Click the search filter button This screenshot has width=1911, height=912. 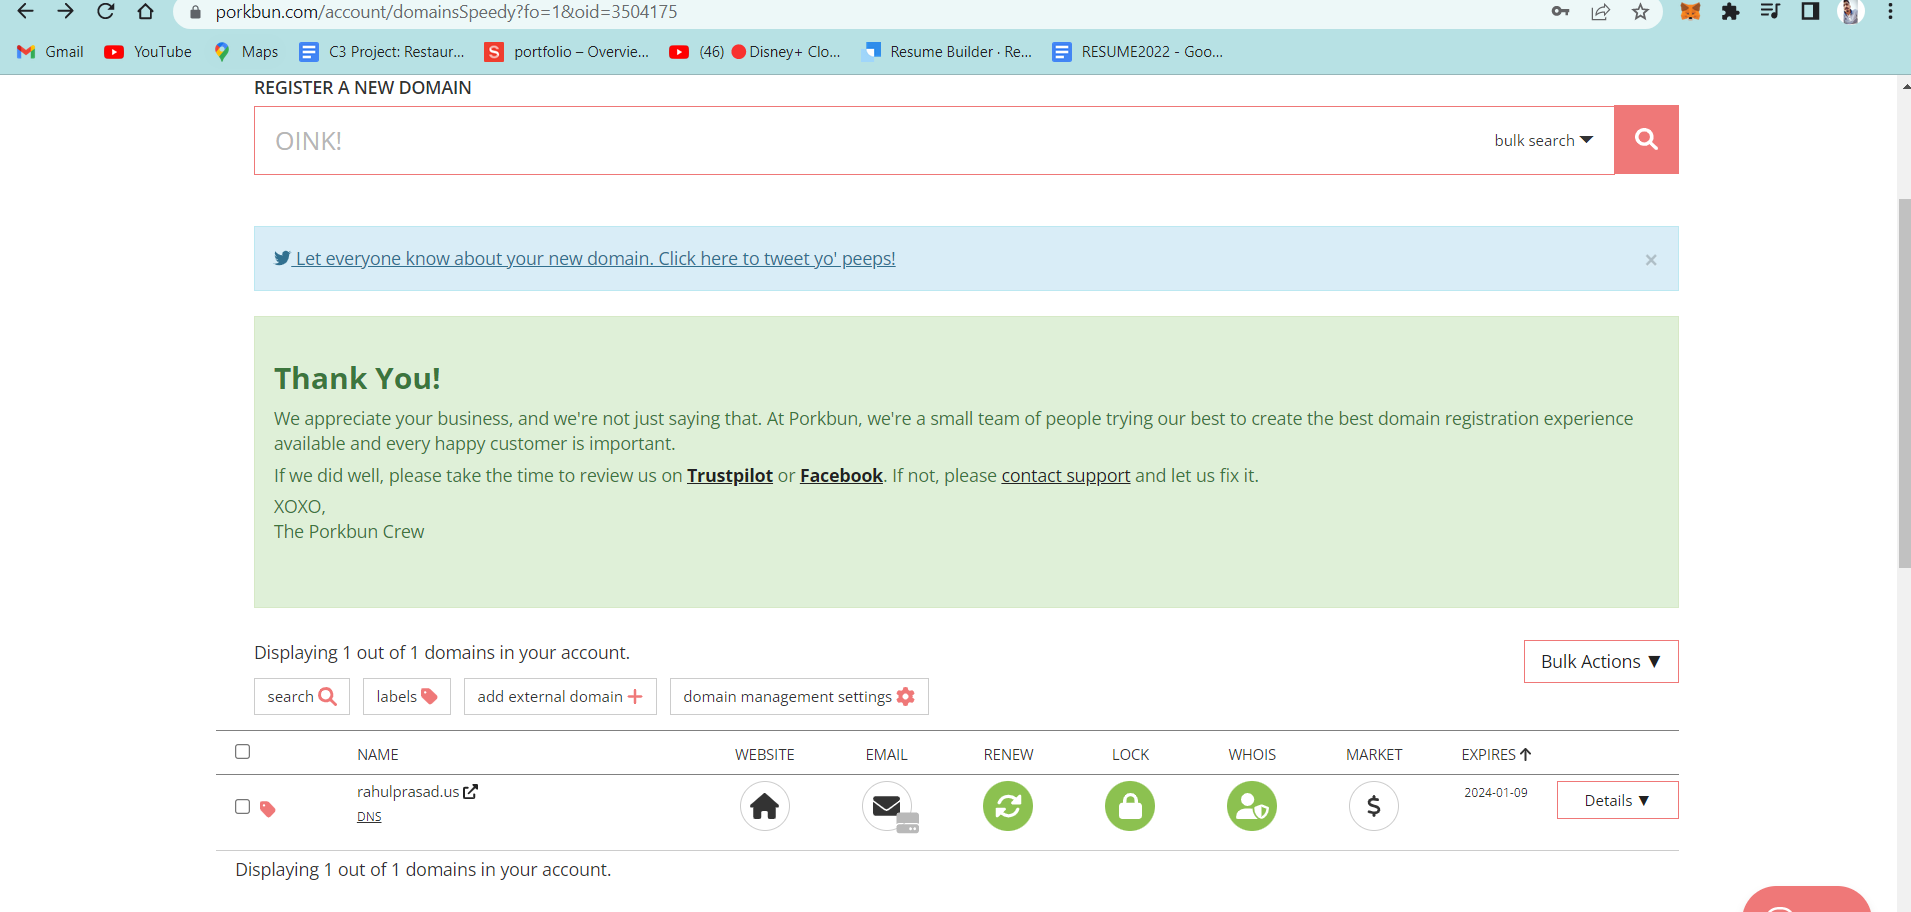pos(302,697)
